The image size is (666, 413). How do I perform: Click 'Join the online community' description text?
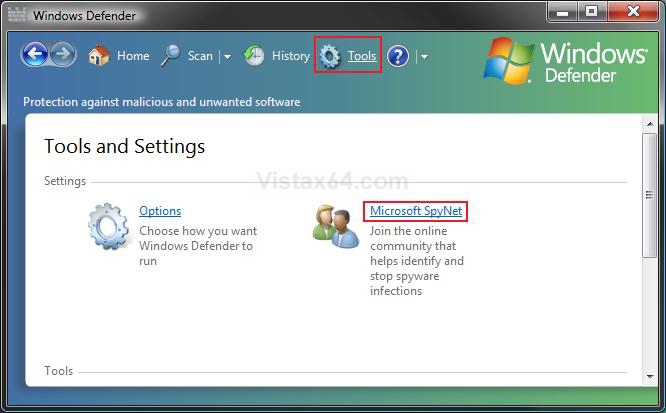[417, 261]
